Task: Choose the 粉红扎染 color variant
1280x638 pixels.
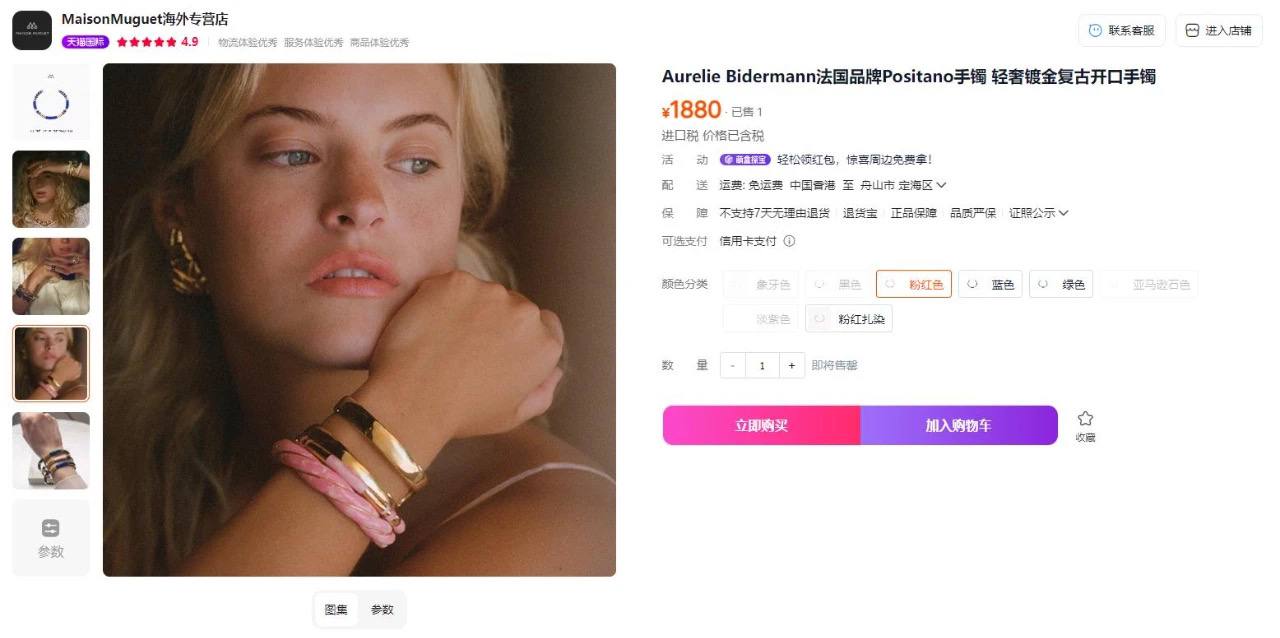Action: [849, 319]
